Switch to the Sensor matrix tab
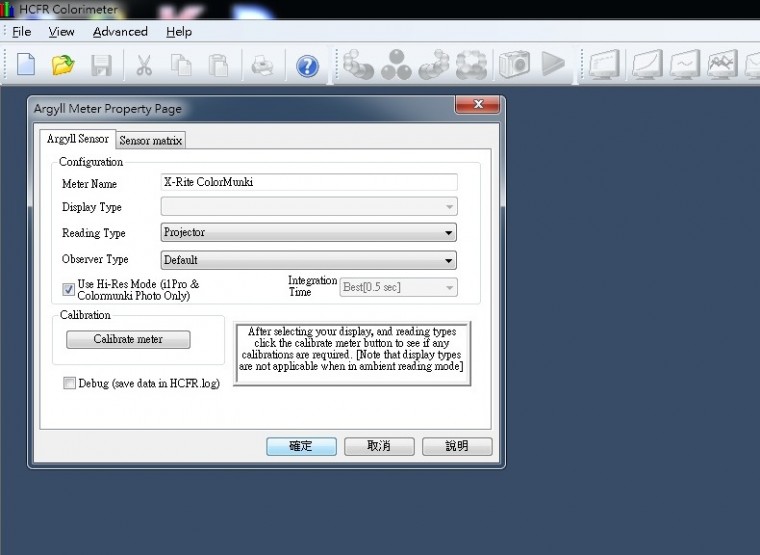 [x=151, y=141]
